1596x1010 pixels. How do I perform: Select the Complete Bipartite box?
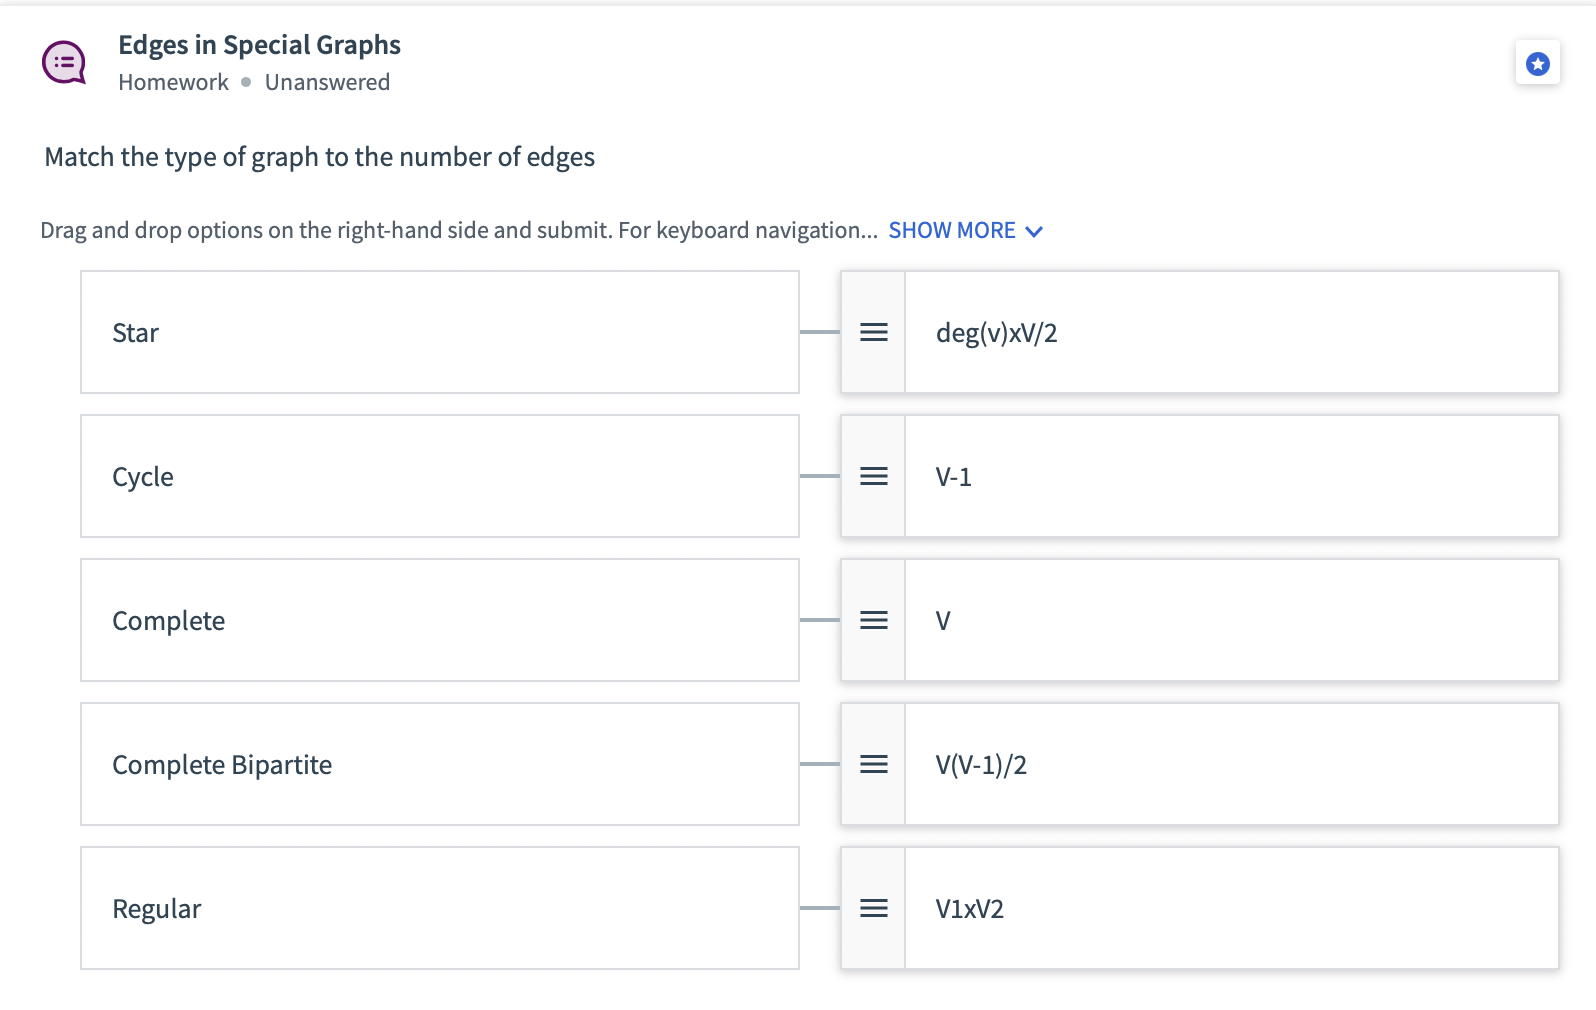(439, 764)
